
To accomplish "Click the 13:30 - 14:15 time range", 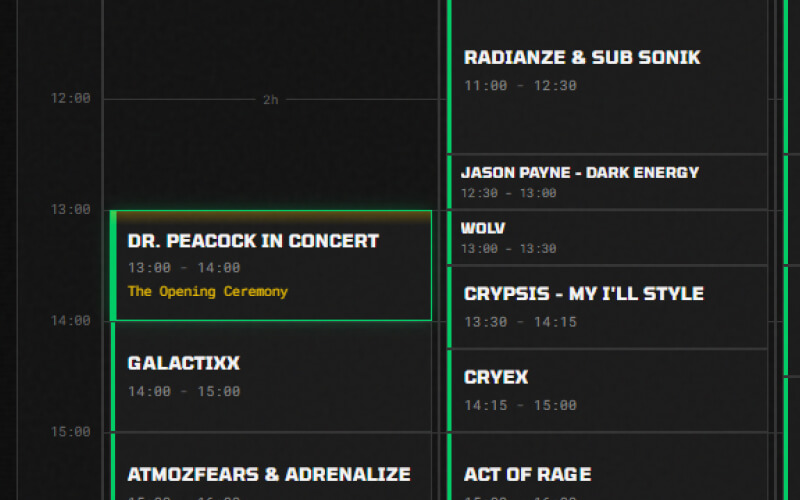I will pyautogui.click(x=520, y=322).
